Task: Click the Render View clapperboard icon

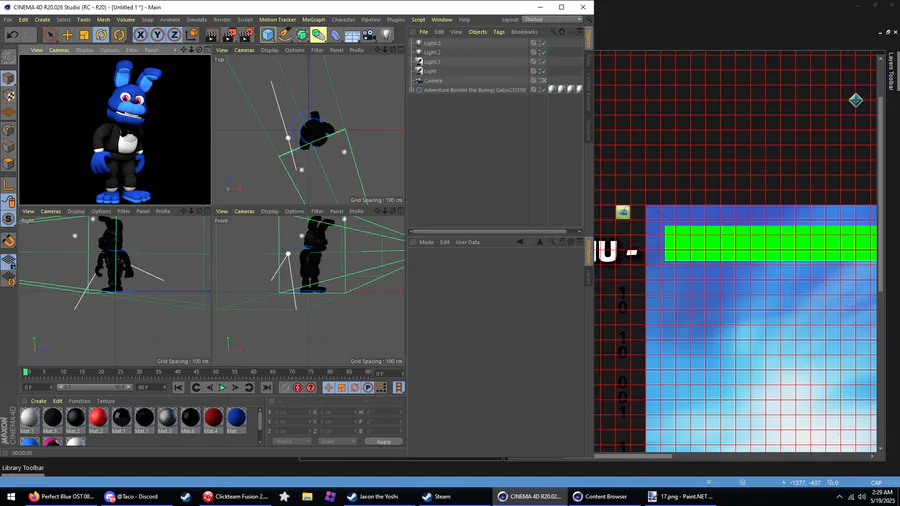Action: coord(212,35)
